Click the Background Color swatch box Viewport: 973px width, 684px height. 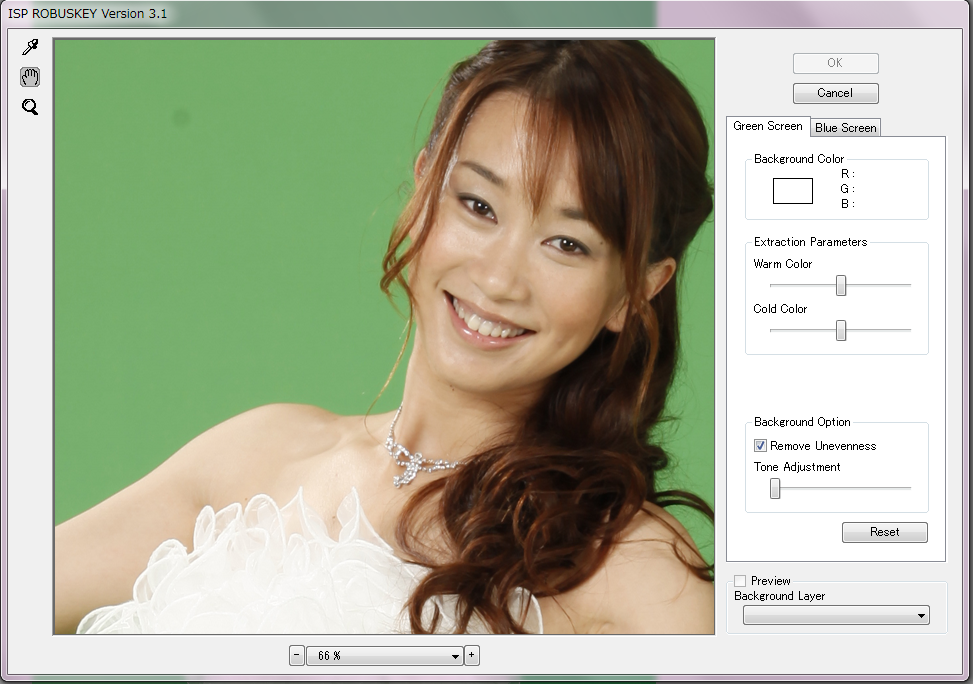792,191
